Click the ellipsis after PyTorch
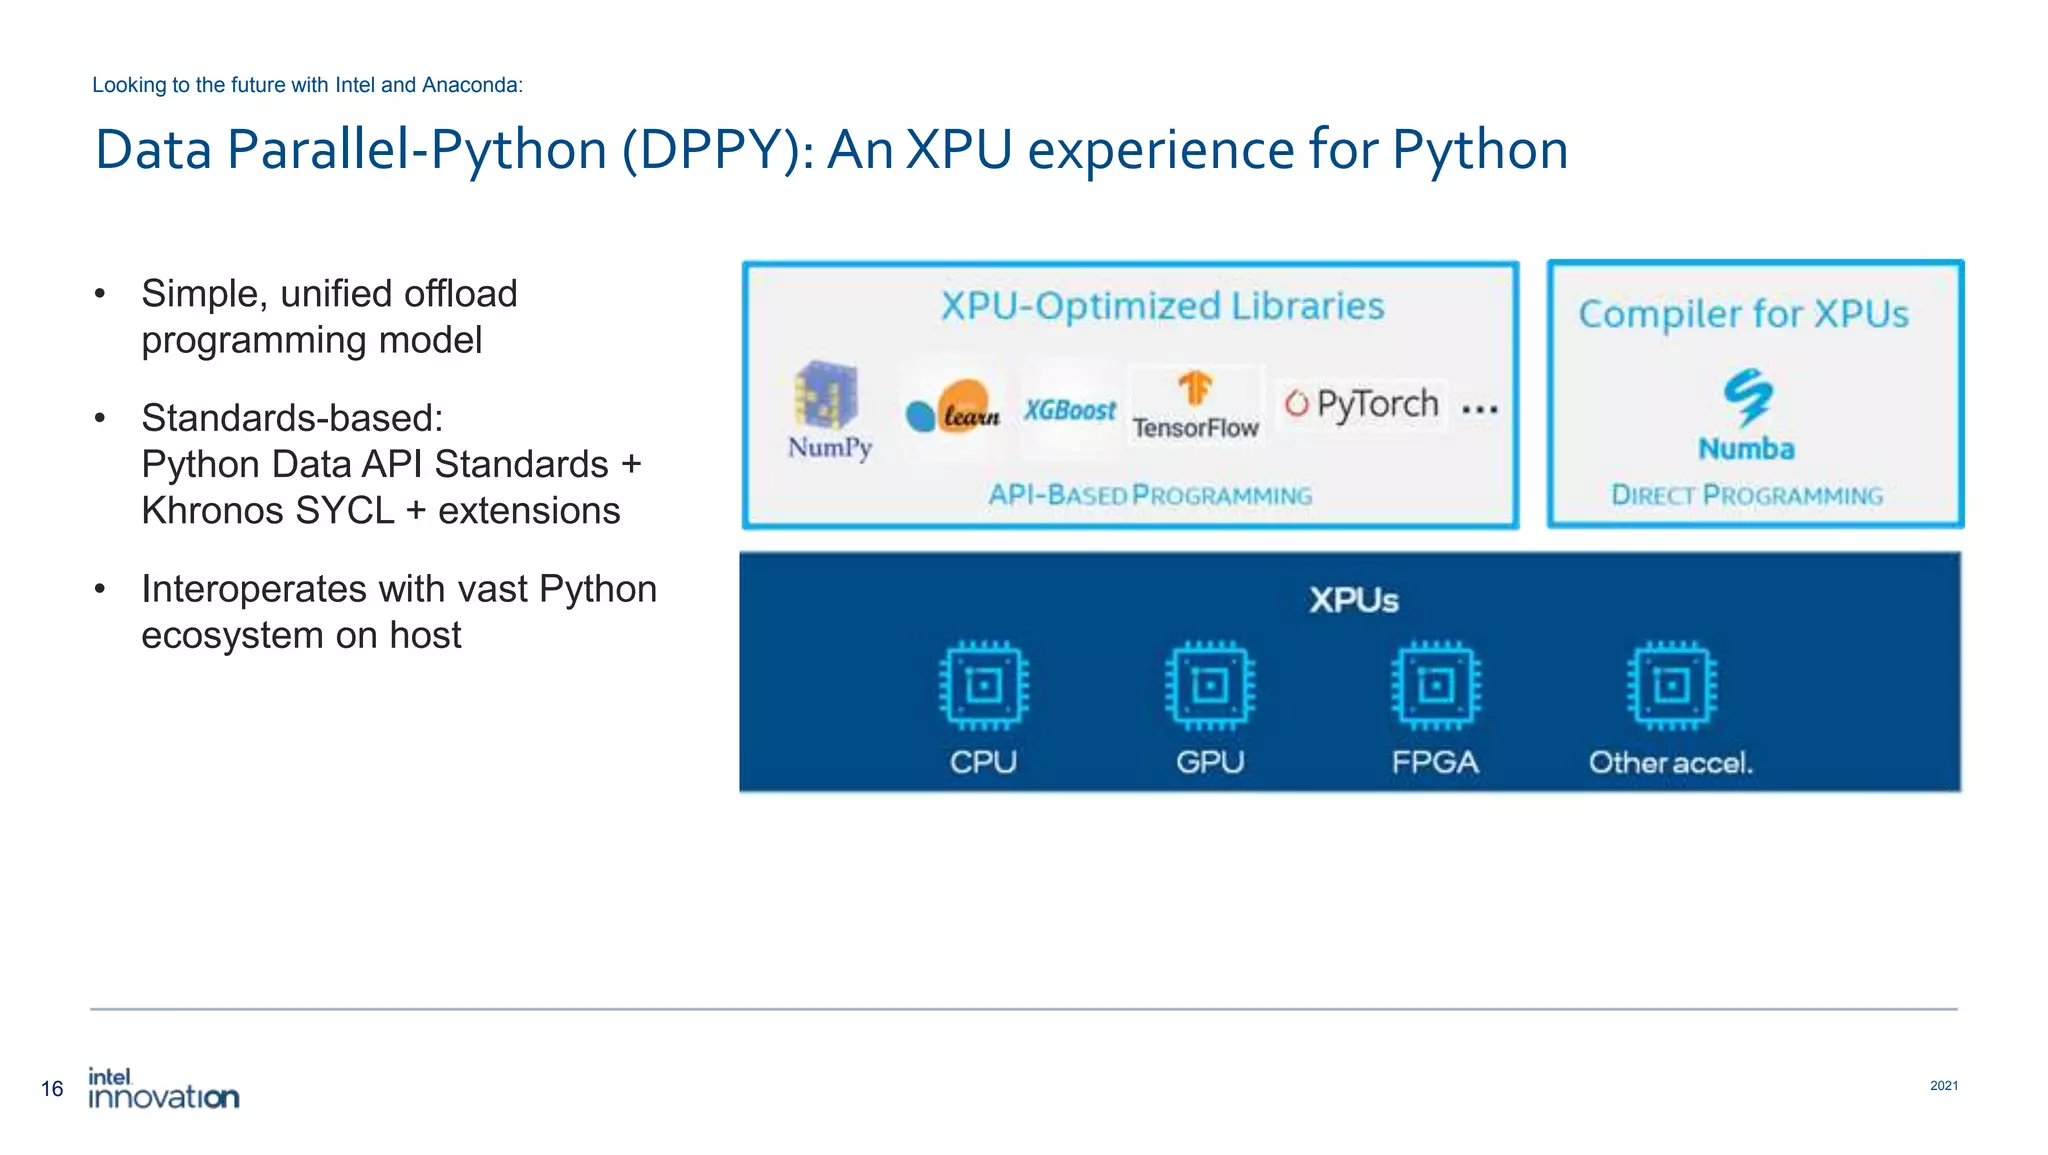This screenshot has width=2048, height=1155. tap(1480, 409)
